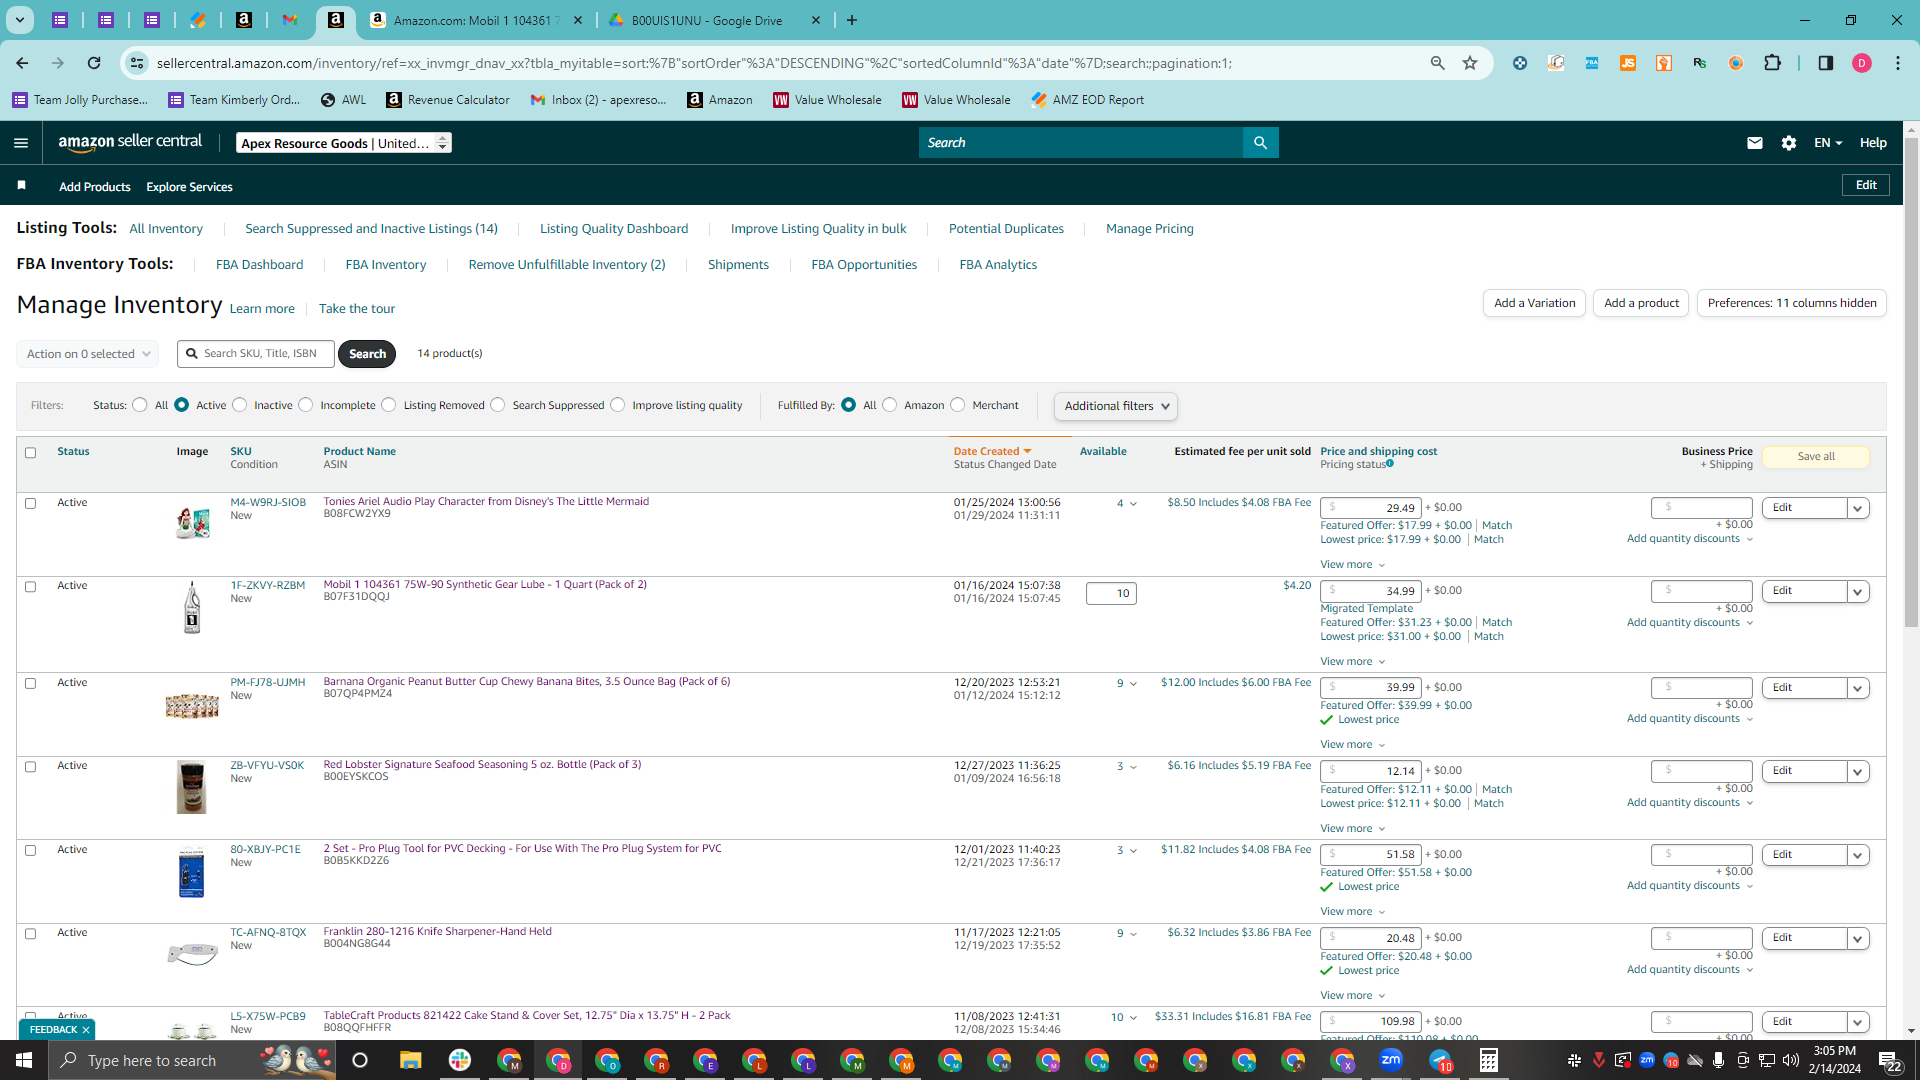This screenshot has height=1080, width=1920.
Task: Click the browser back arrow
Action: tap(22, 63)
